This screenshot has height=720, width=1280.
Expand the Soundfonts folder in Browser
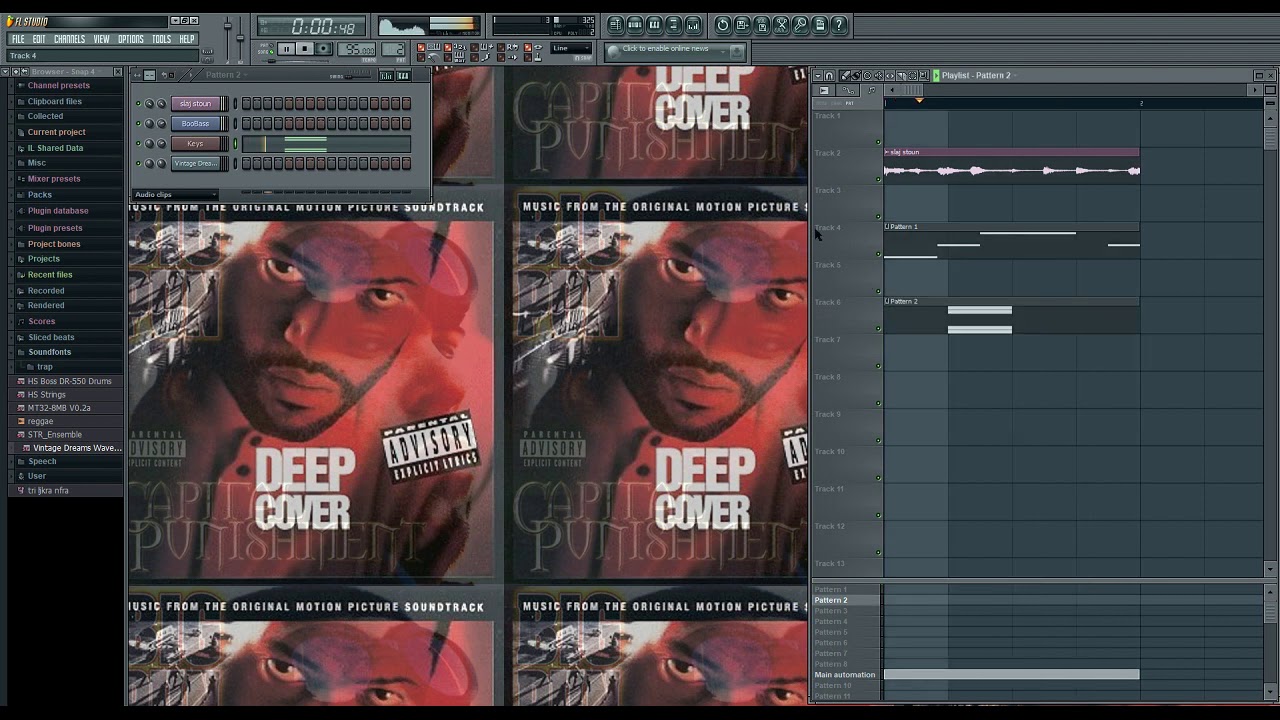click(x=50, y=352)
